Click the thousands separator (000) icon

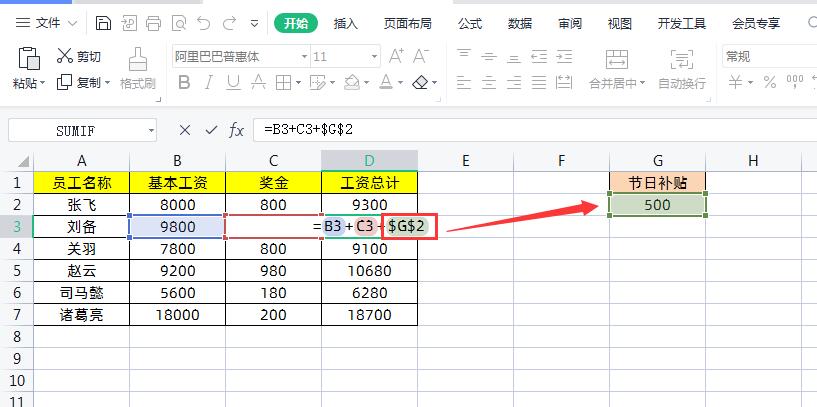tap(795, 82)
